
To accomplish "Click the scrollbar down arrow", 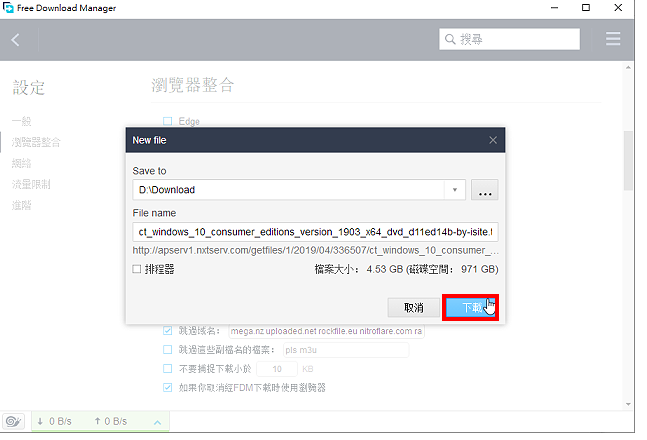I will (628, 404).
